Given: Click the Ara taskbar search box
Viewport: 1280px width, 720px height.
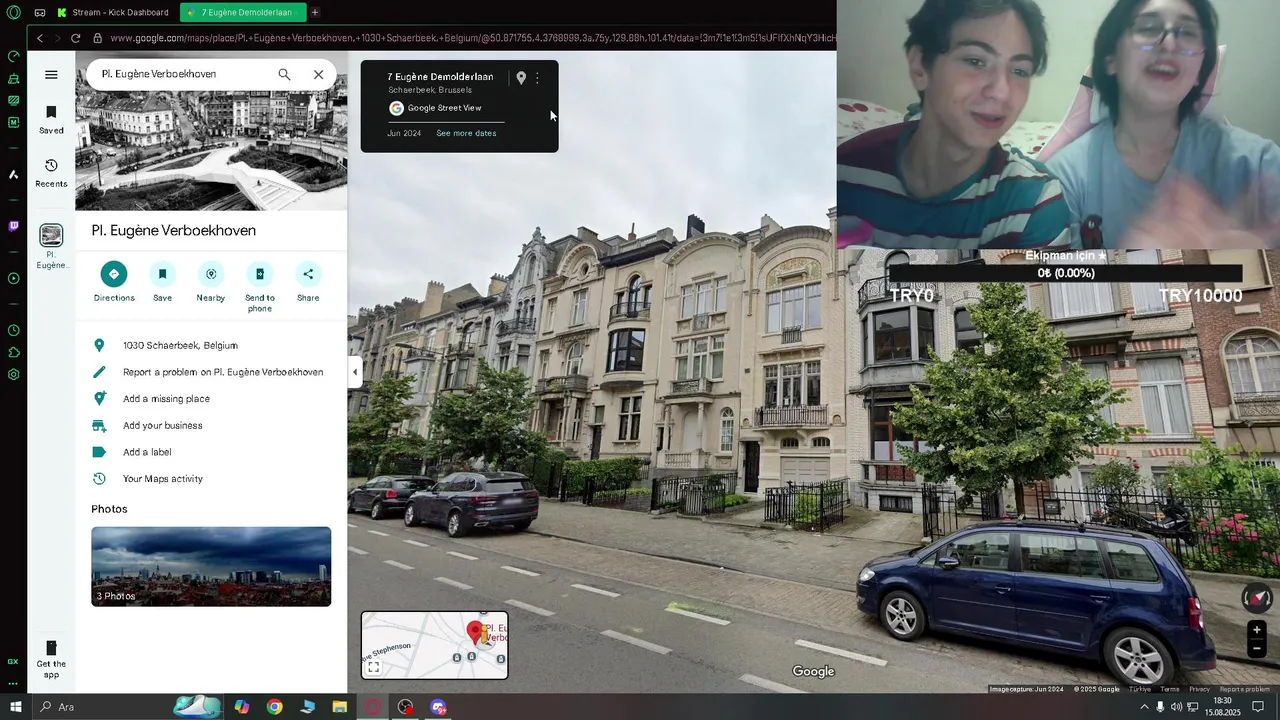Looking at the screenshot, I should tap(100, 707).
